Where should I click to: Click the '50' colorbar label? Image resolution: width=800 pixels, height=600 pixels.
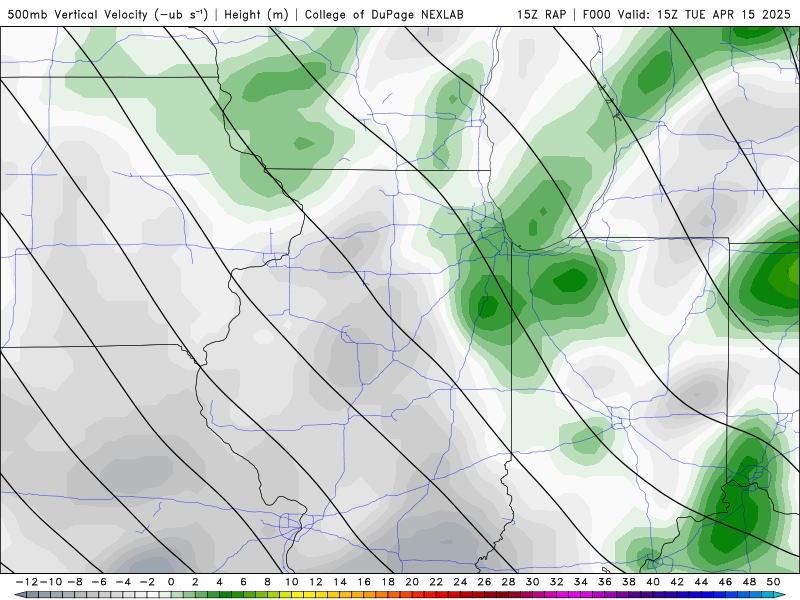(x=773, y=582)
